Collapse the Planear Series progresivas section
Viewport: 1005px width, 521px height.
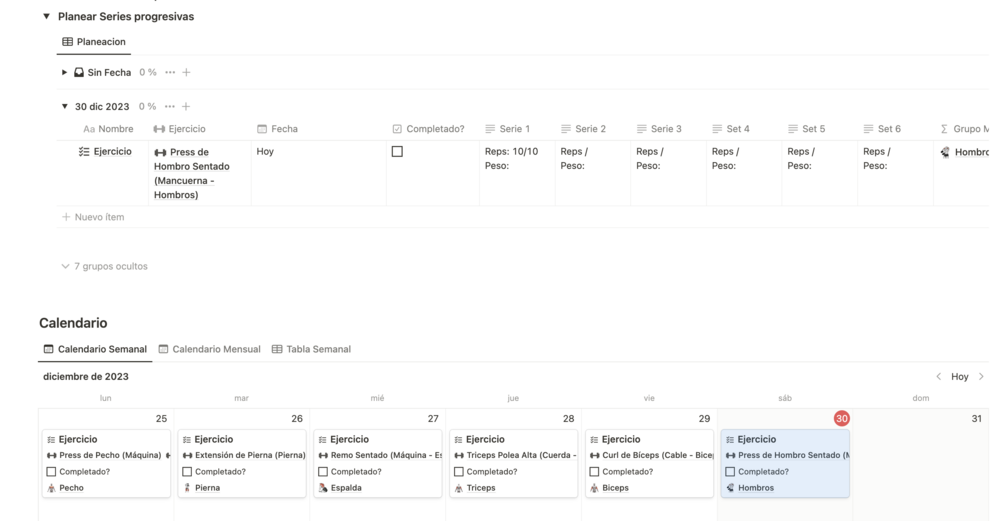46,17
